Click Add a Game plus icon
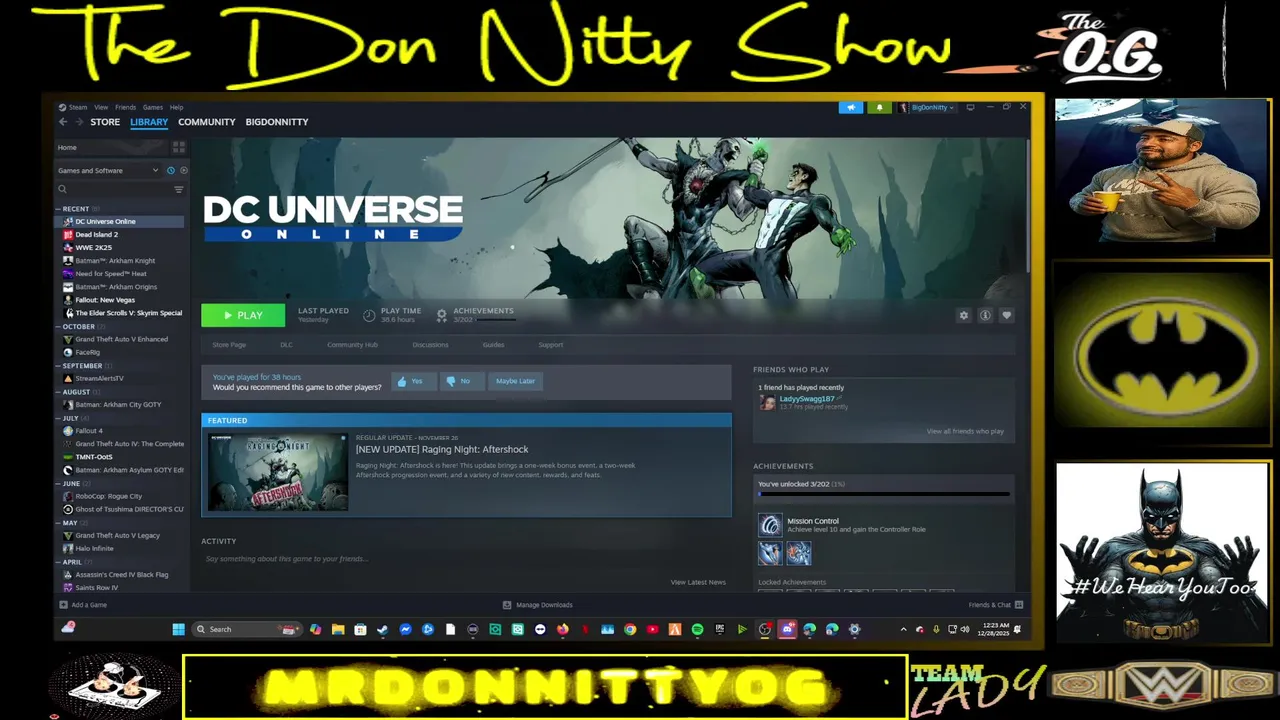 63,605
